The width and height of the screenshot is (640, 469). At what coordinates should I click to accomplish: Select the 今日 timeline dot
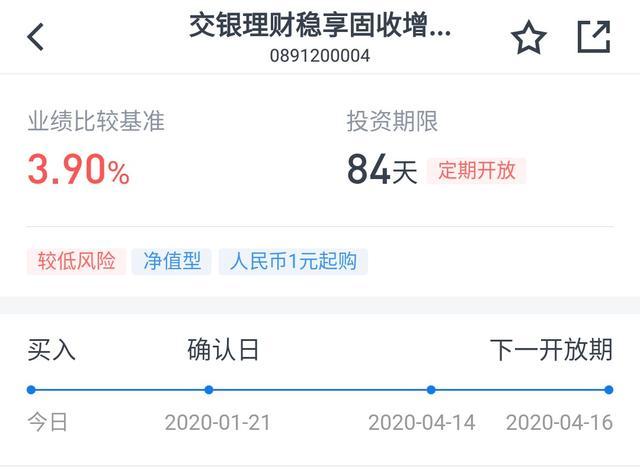(x=31, y=390)
